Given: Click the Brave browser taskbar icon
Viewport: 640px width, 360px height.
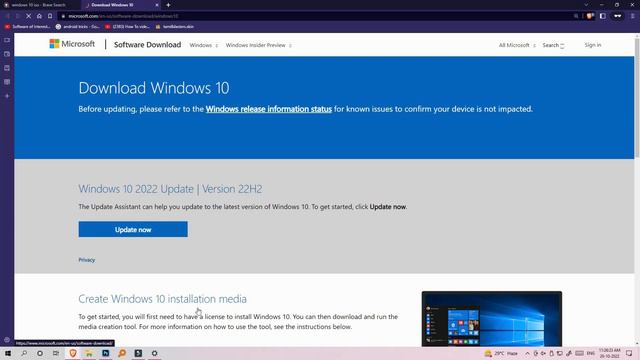Looking at the screenshot, I should pyautogui.click(x=73, y=353).
